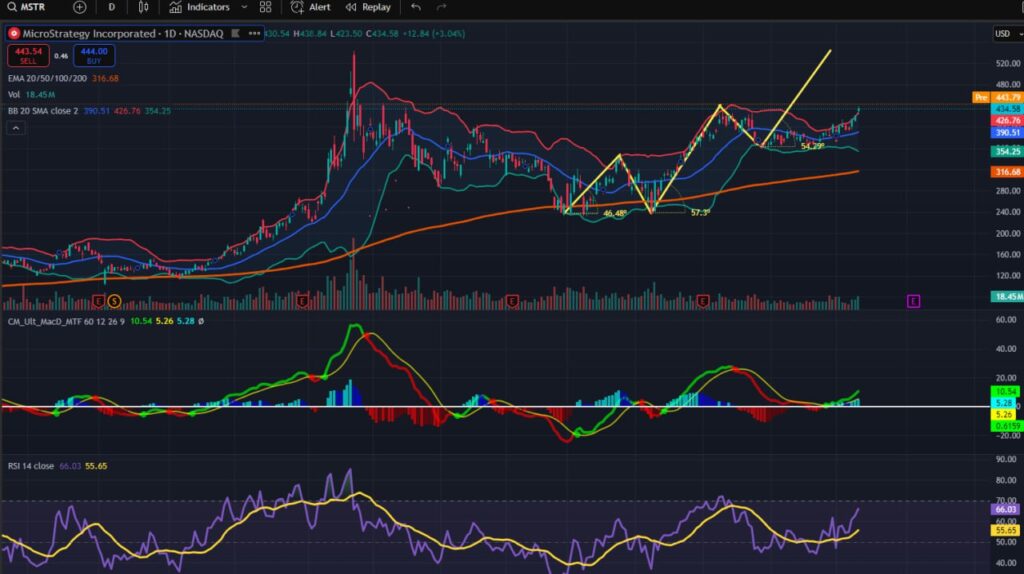Click the 46.48° angle label on chart
Screen dimensions: 1024x574
pyautogui.click(x=615, y=214)
